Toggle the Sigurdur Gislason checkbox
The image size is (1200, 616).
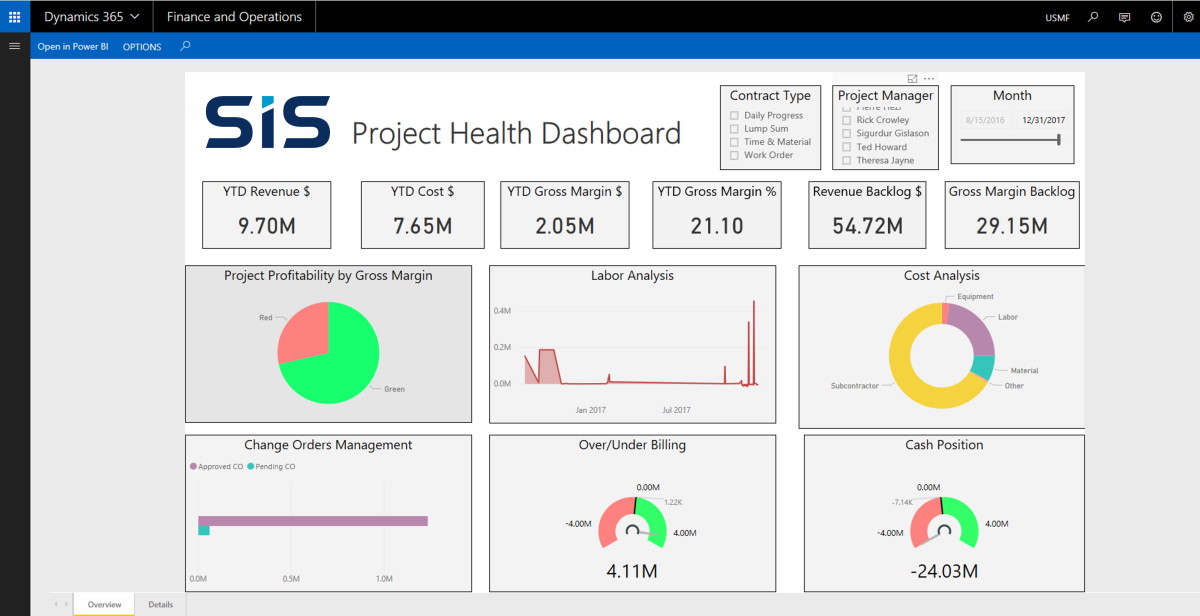pos(847,133)
